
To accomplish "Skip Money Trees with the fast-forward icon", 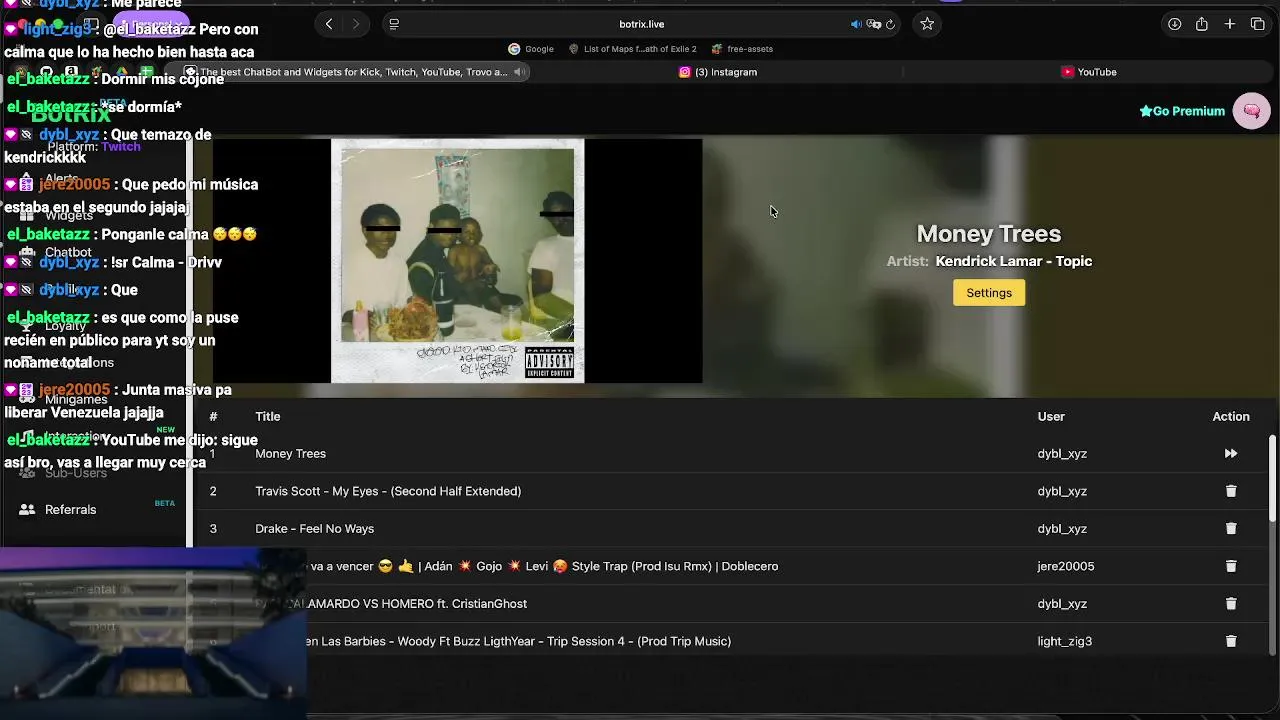I will 1231,454.
